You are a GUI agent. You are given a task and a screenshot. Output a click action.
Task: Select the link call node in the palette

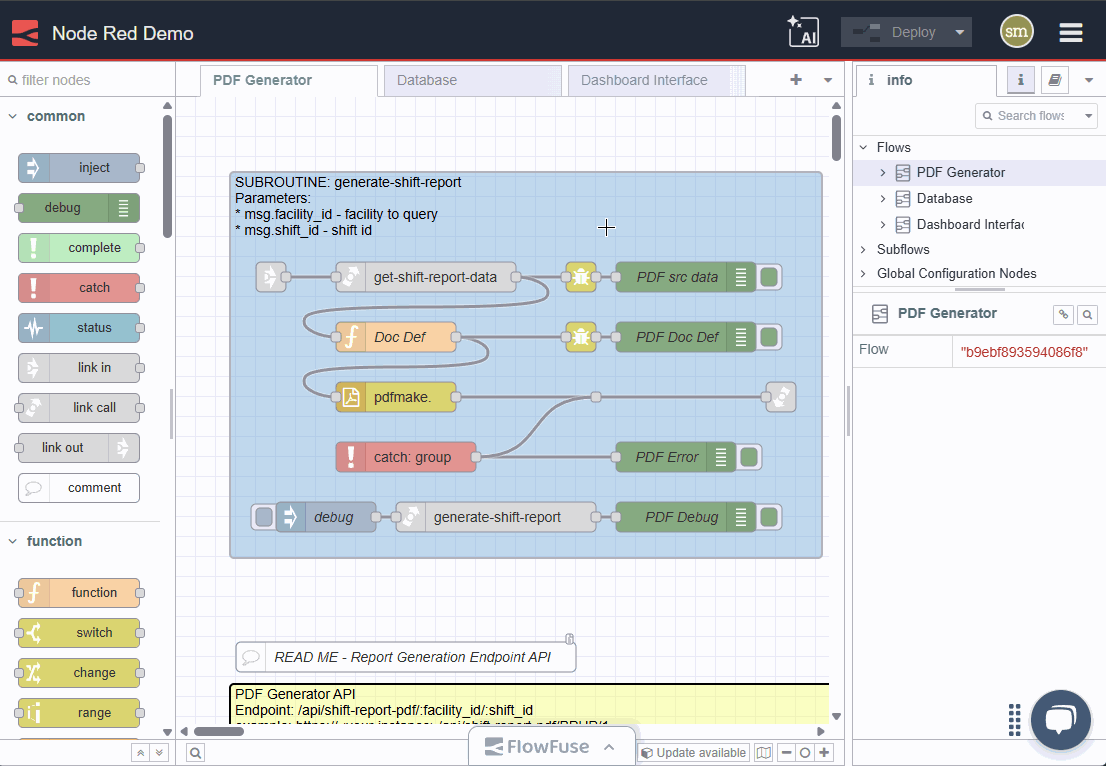pos(80,408)
